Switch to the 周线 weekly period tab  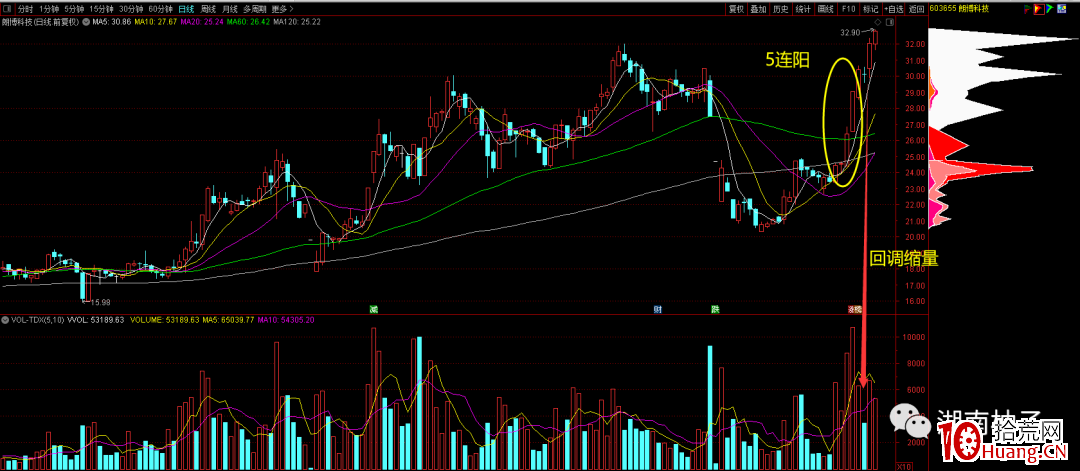(210, 8)
